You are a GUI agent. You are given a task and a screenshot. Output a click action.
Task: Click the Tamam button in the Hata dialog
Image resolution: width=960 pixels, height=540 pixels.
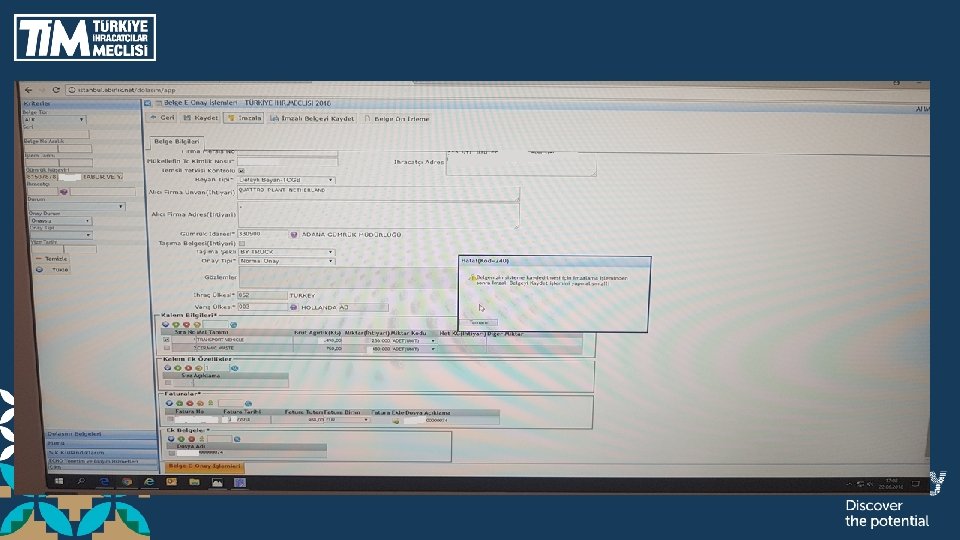click(480, 323)
